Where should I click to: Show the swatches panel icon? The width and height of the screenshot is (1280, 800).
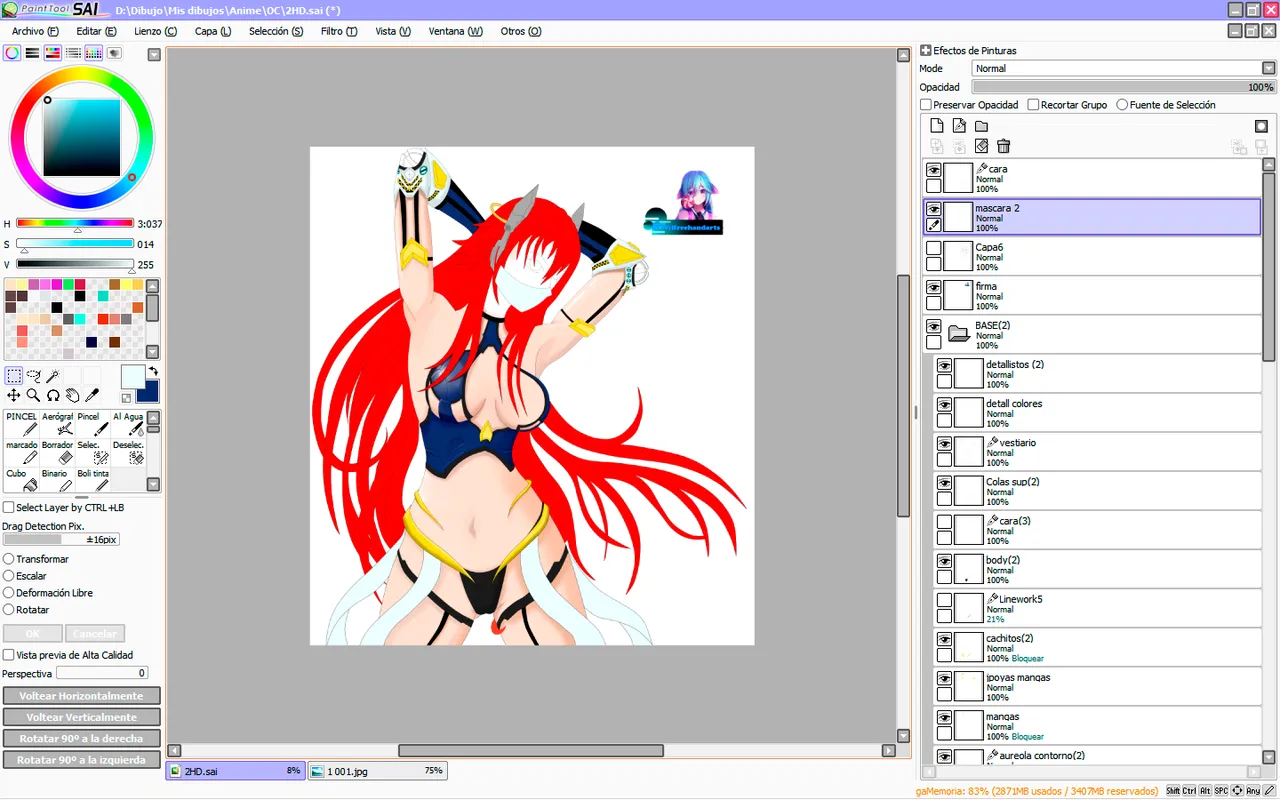pyautogui.click(x=93, y=53)
